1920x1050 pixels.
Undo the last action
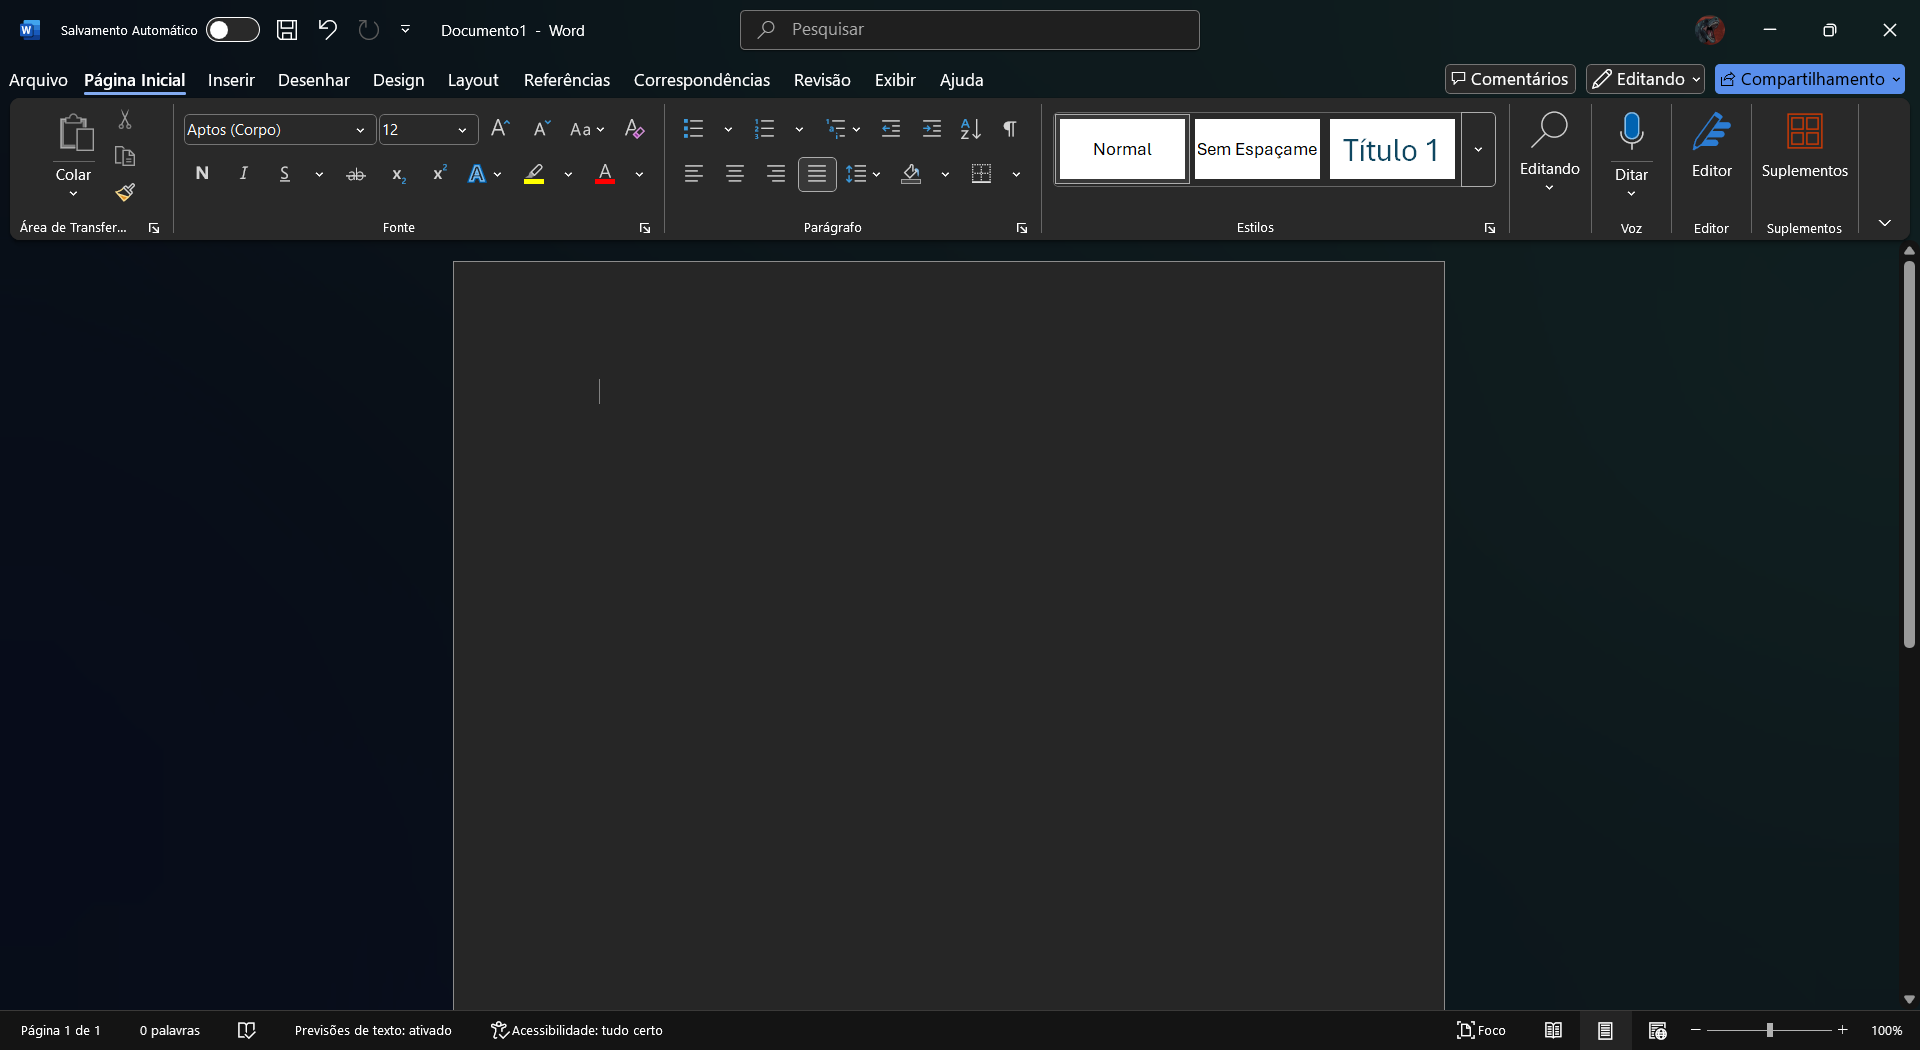coord(327,30)
